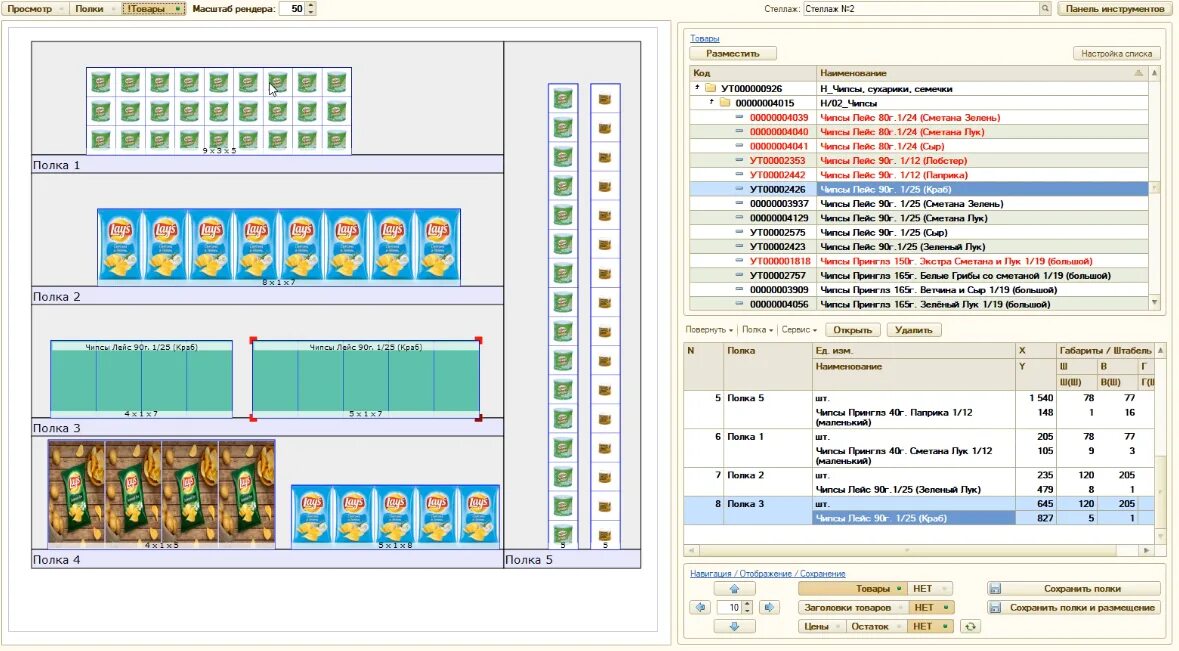1179x651 pixels.
Task: Enable the Остаток display toggle
Action: pyautogui.click(x=876, y=626)
